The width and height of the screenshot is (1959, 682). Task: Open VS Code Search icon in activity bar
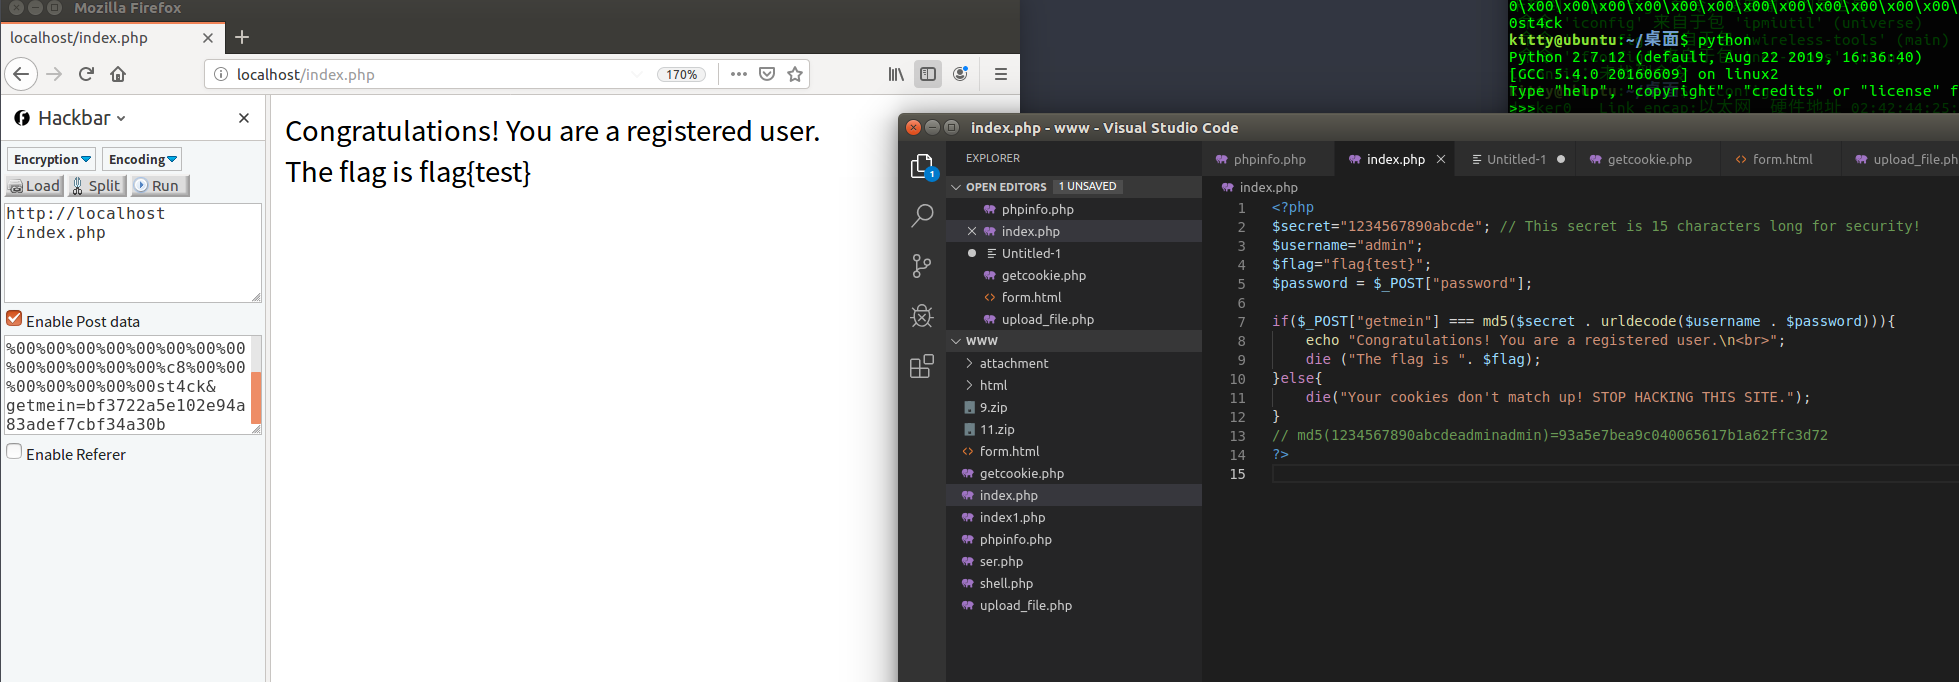point(922,215)
